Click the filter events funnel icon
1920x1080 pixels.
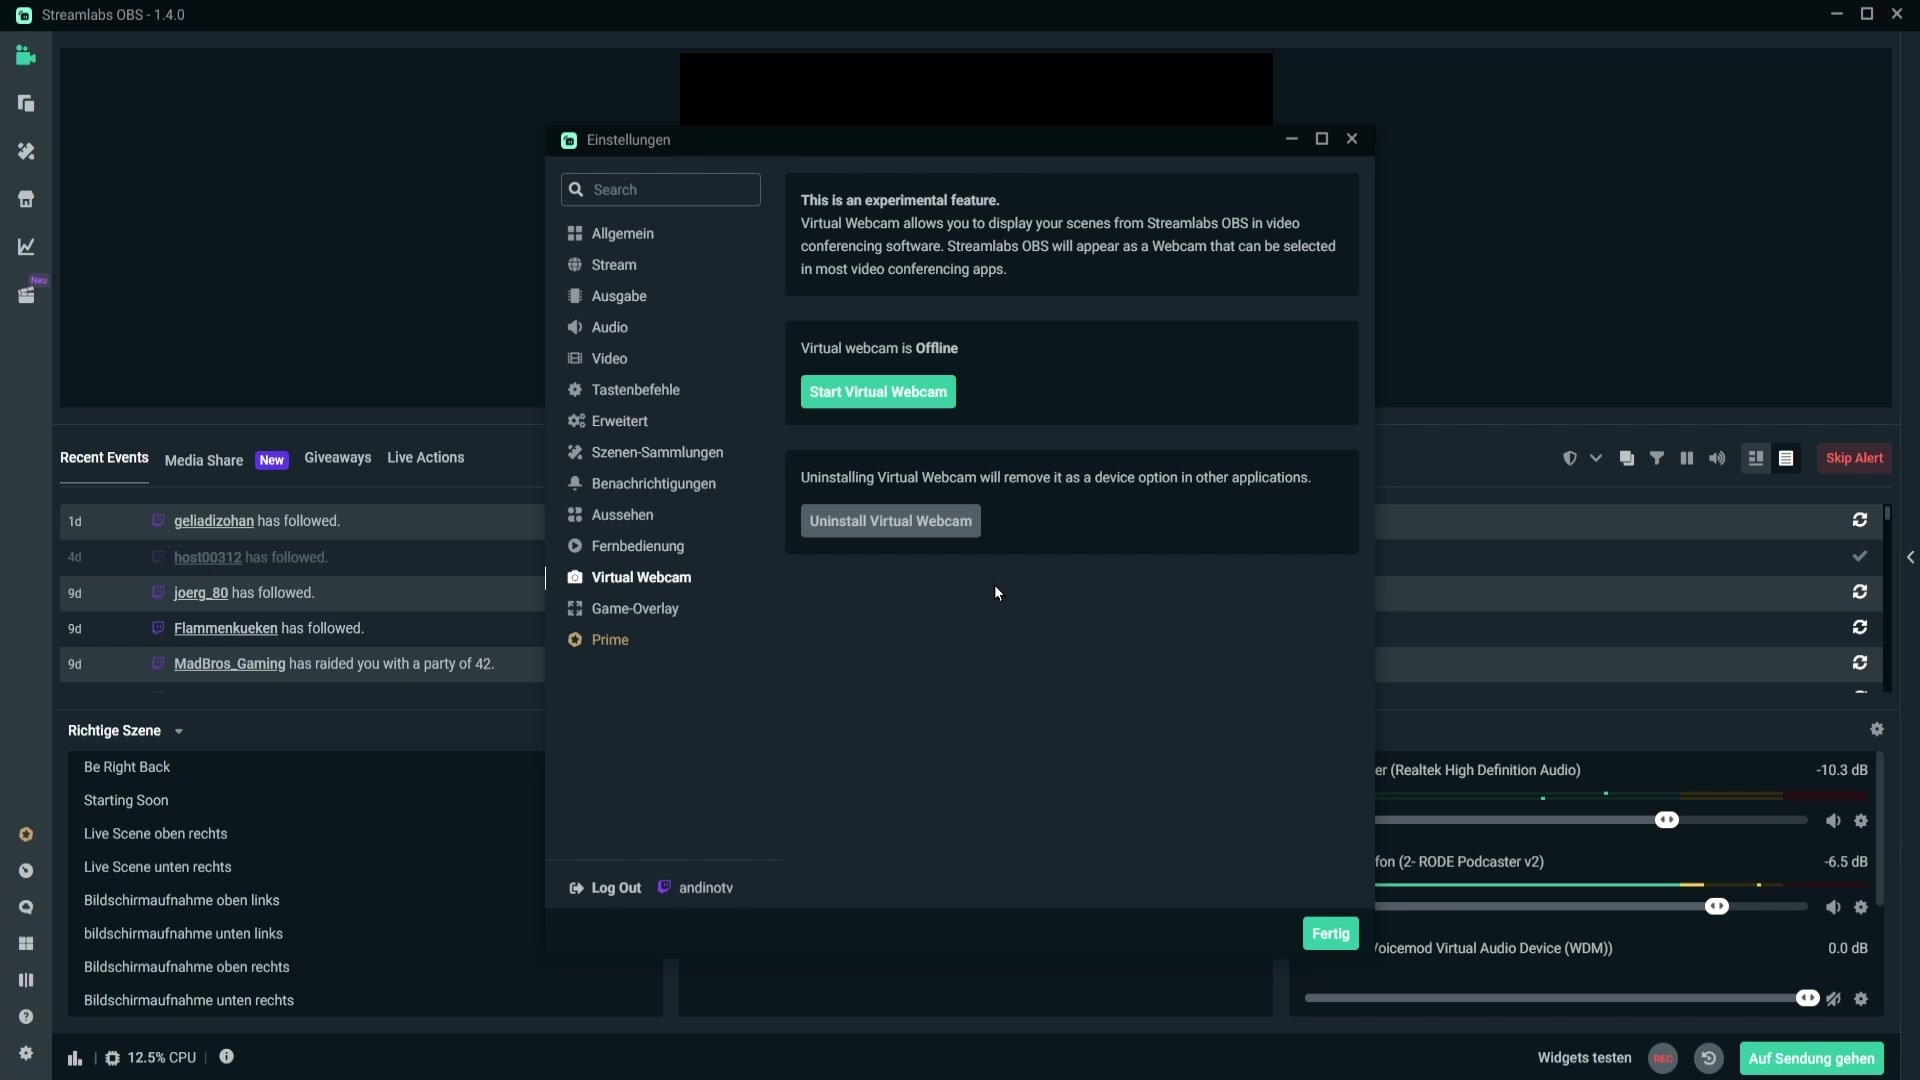coord(1657,458)
